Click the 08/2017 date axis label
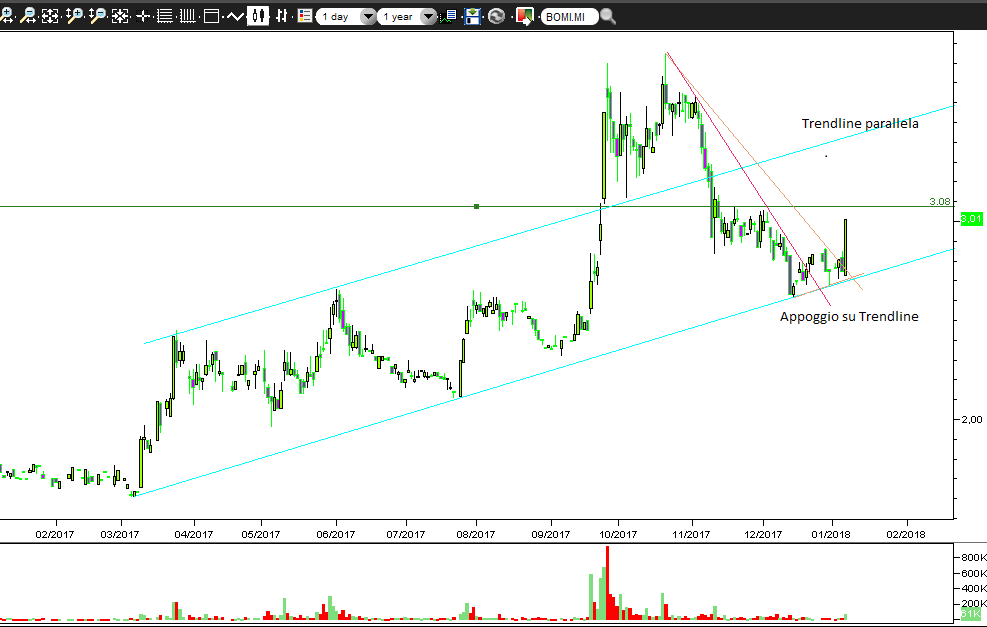 476,534
